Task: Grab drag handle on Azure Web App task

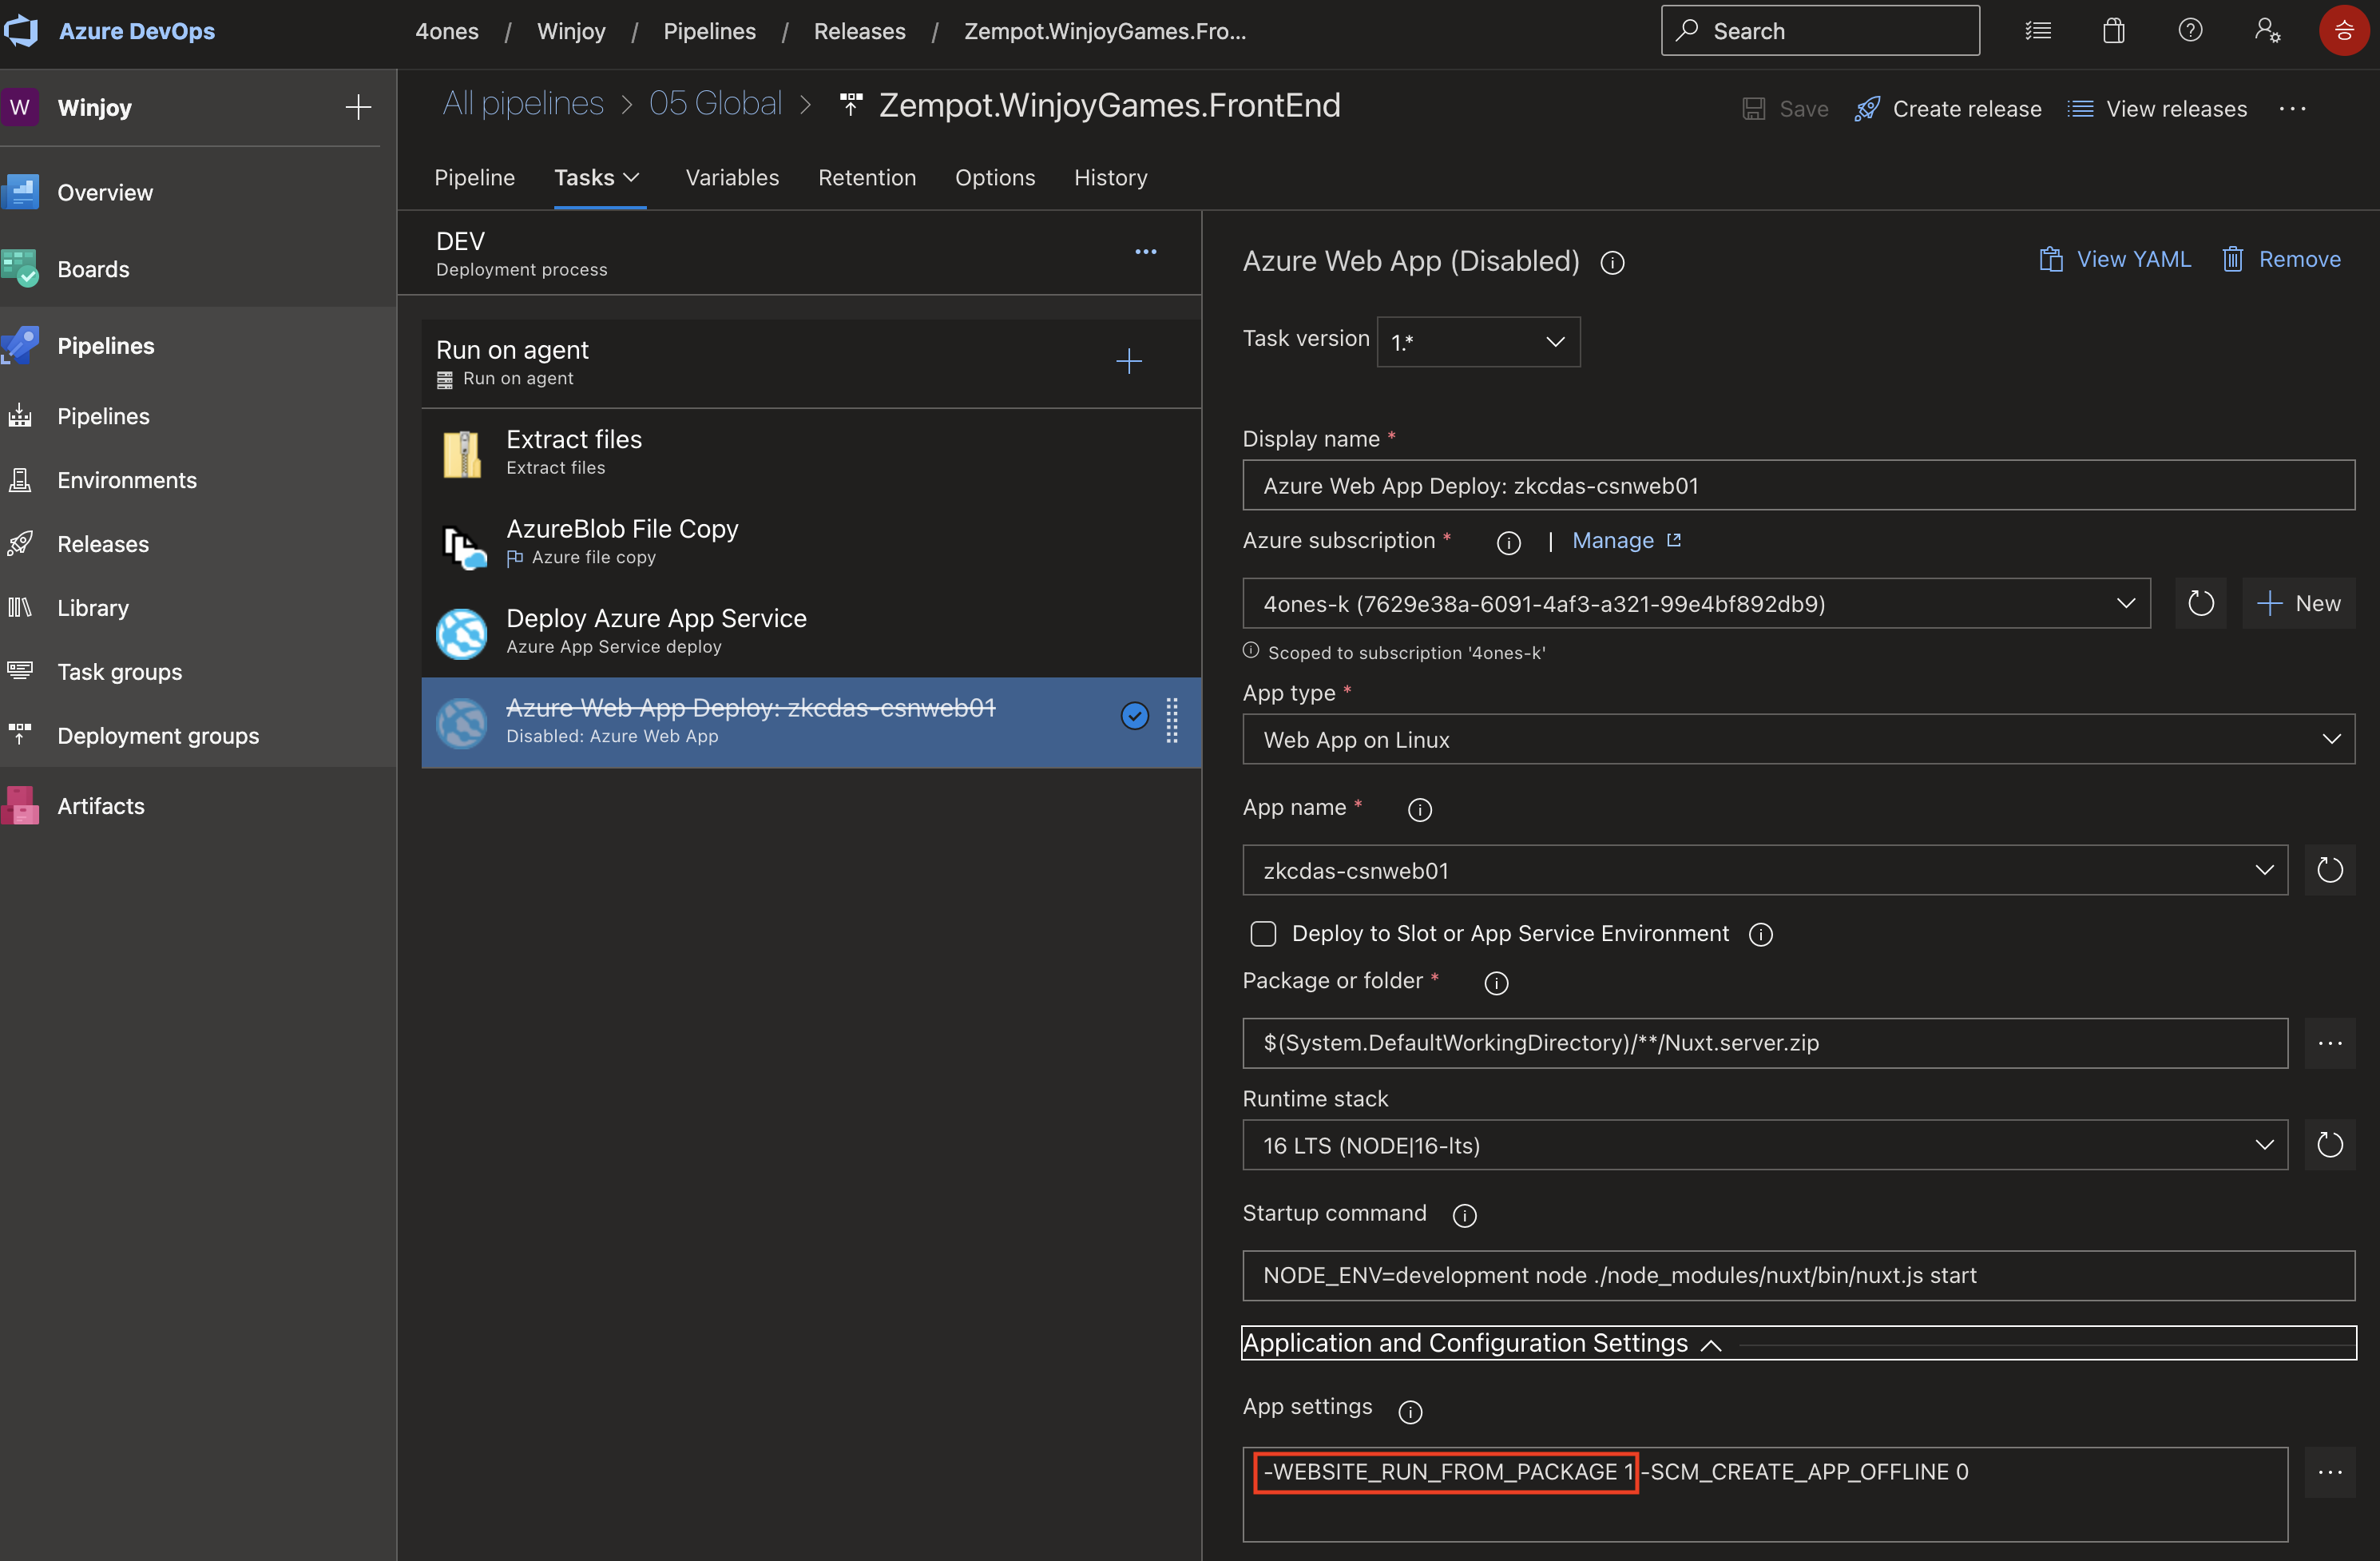Action: [x=1172, y=721]
